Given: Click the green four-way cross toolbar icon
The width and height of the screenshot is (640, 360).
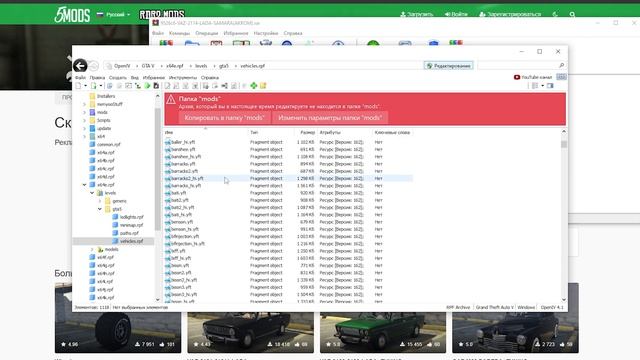Looking at the screenshot, I should tap(253, 86).
